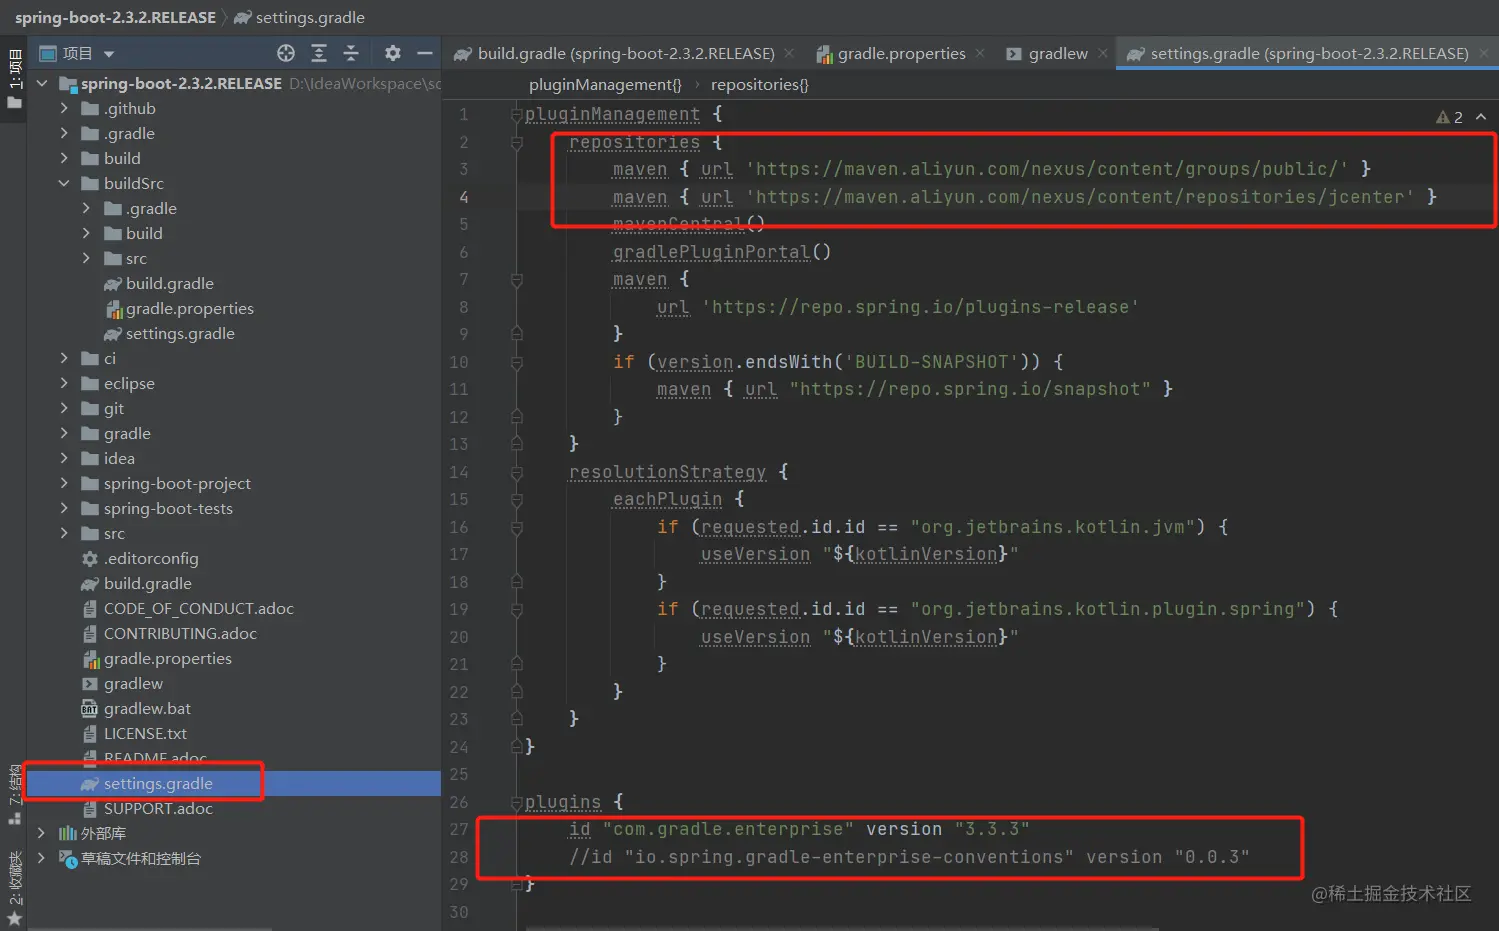Toggle code fold at line 15 eachPlugin
Screen dimensions: 1499x931
tap(517, 500)
